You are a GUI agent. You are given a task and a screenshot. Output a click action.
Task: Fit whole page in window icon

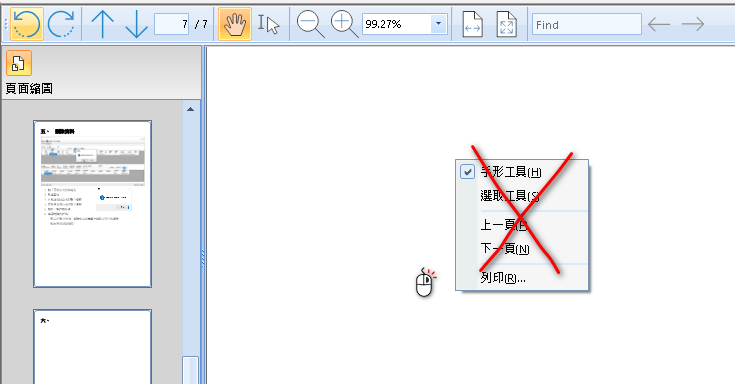tap(506, 24)
